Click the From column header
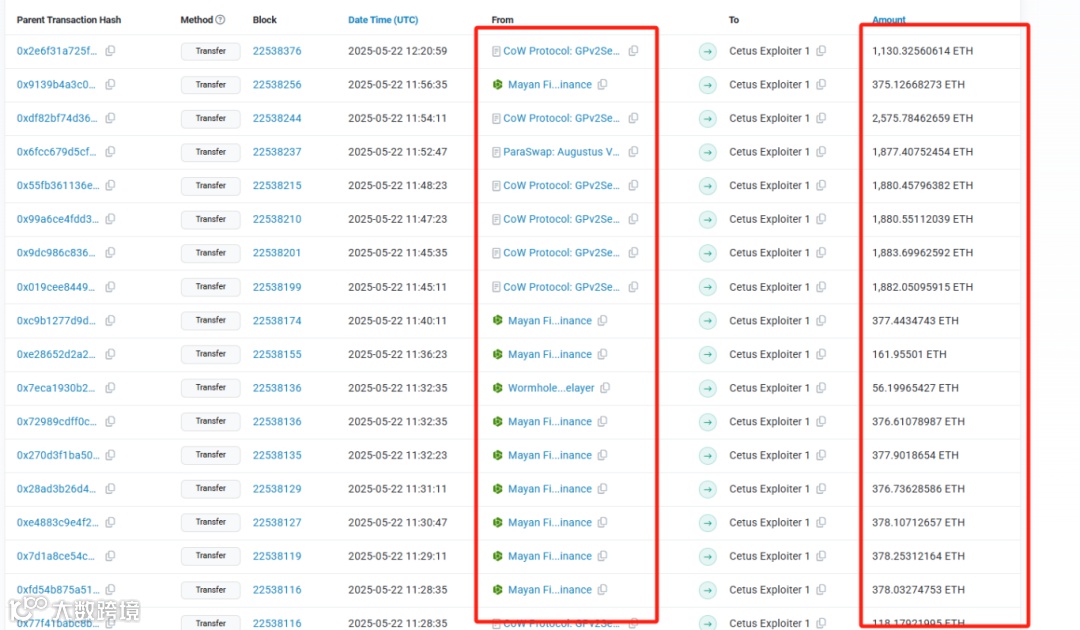 pos(502,20)
